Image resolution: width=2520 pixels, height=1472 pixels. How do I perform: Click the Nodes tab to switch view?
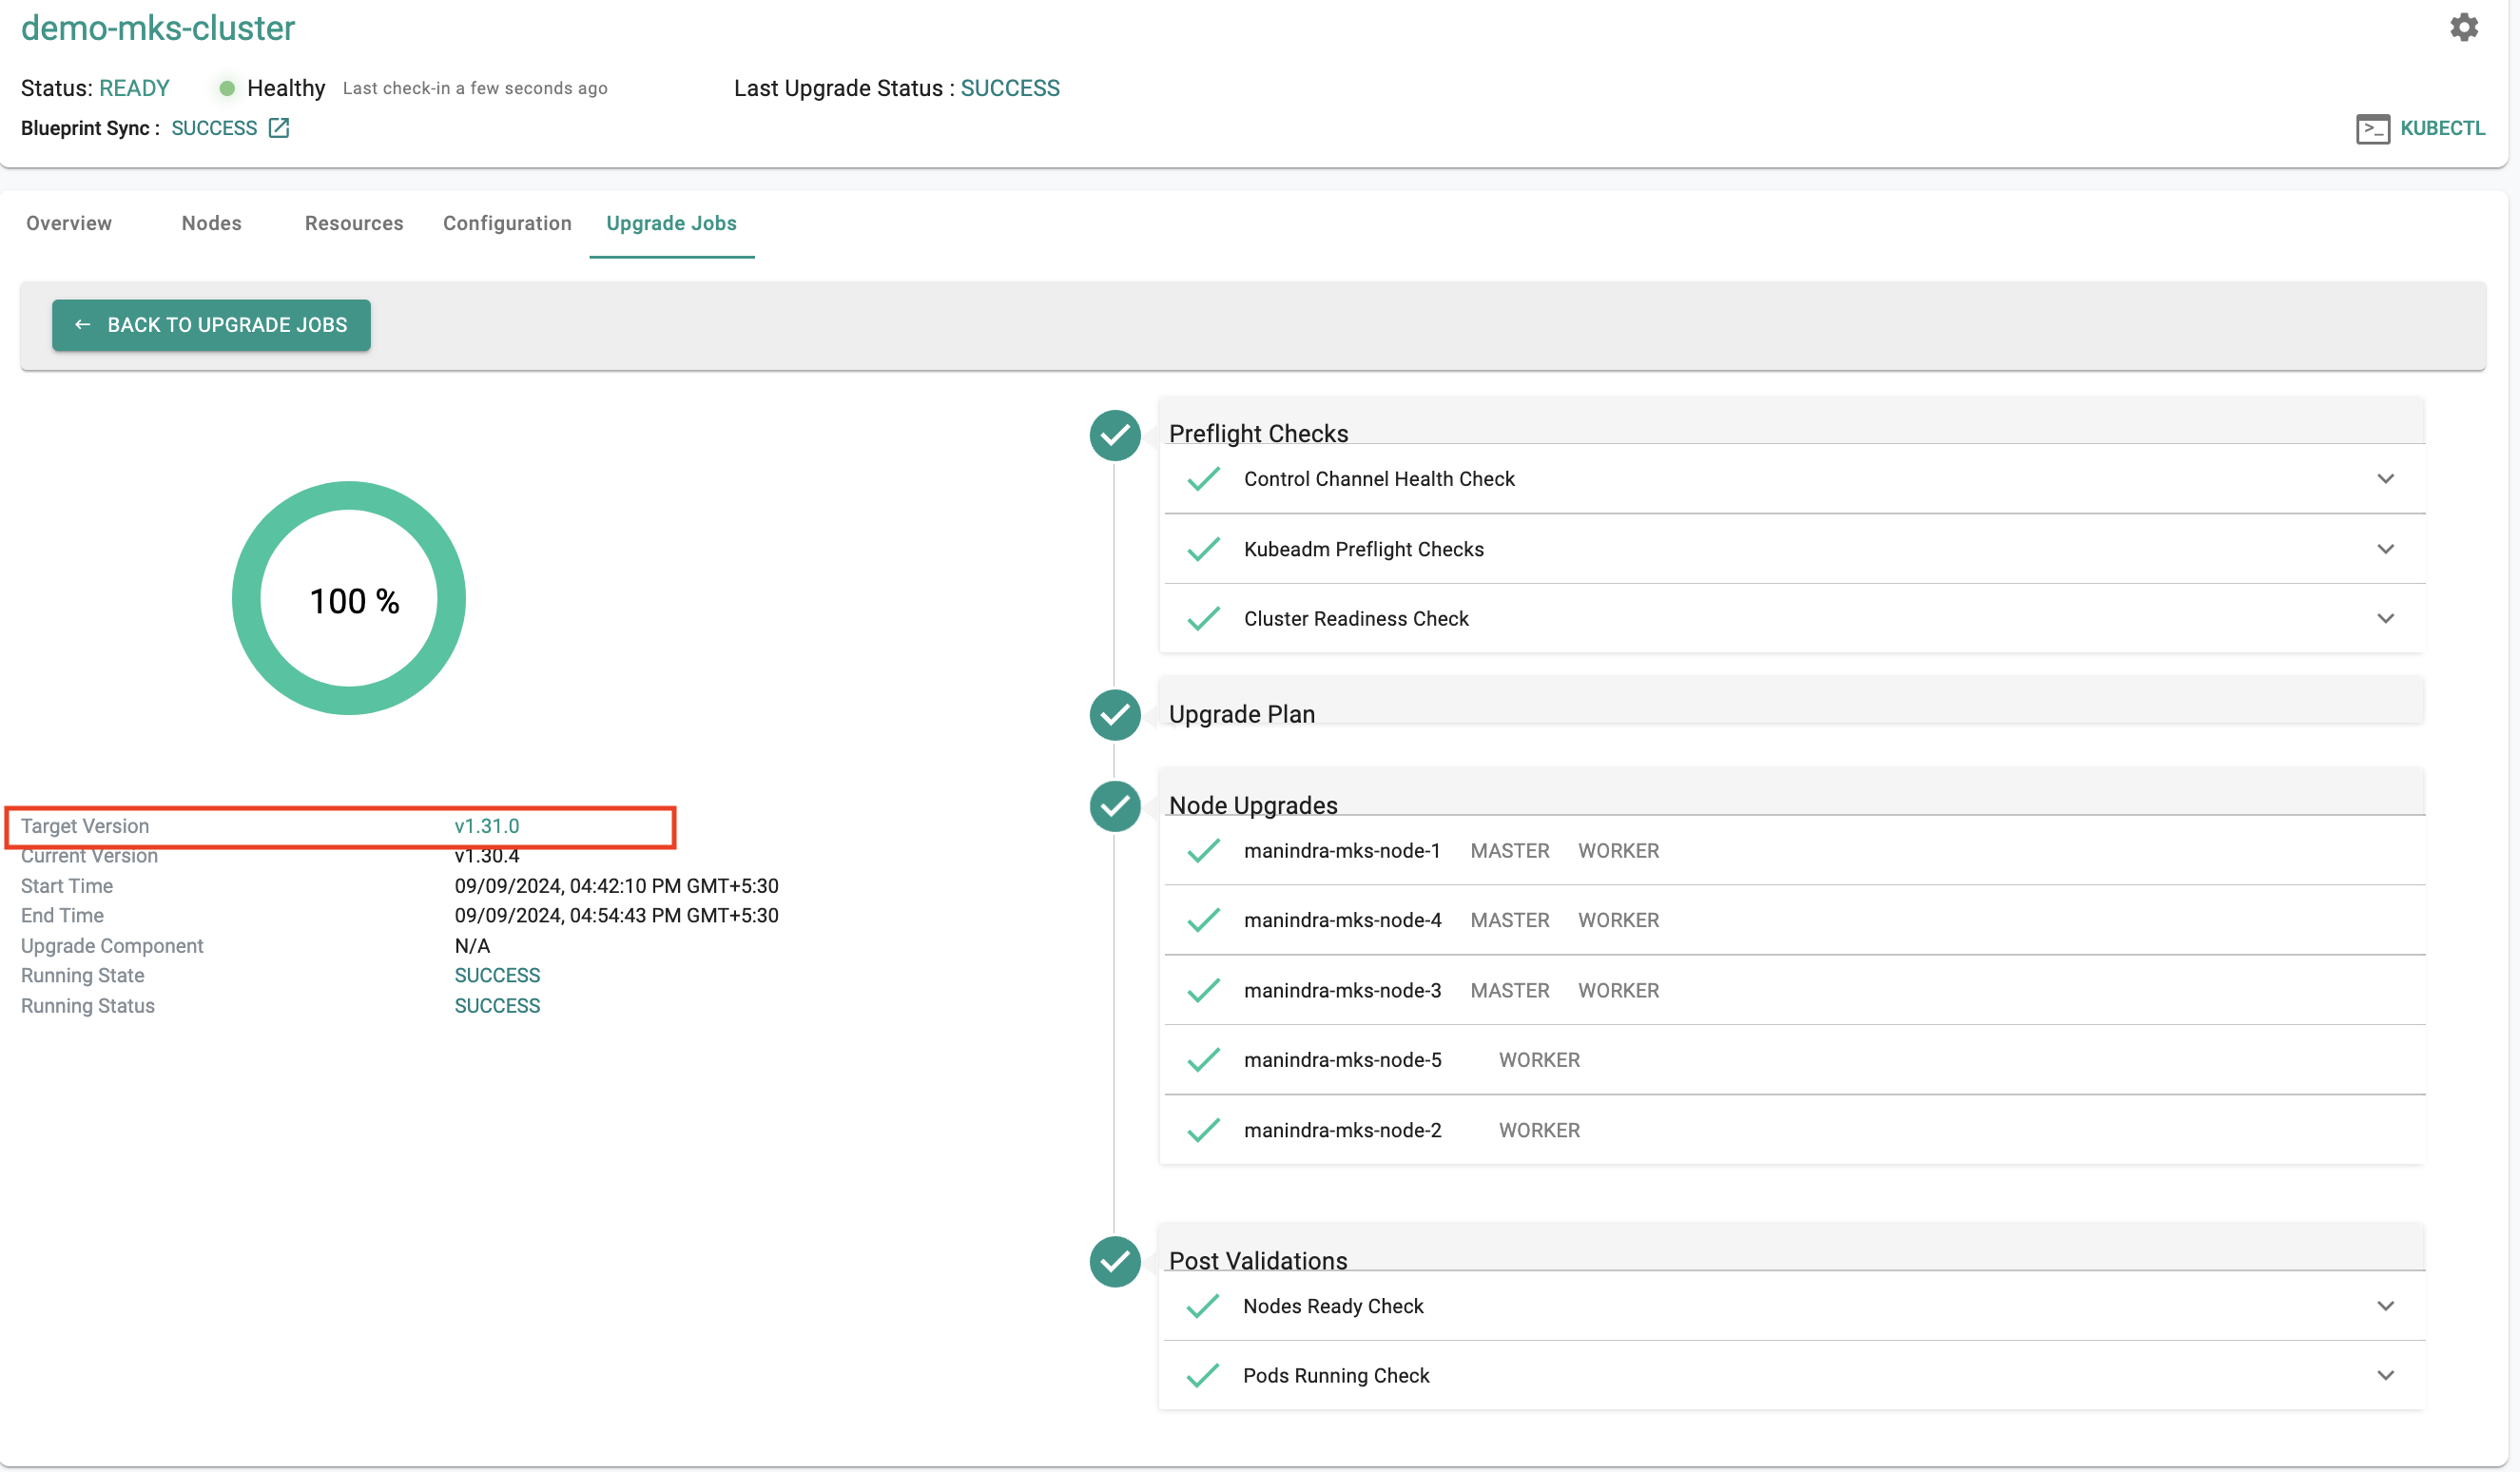[x=210, y=223]
